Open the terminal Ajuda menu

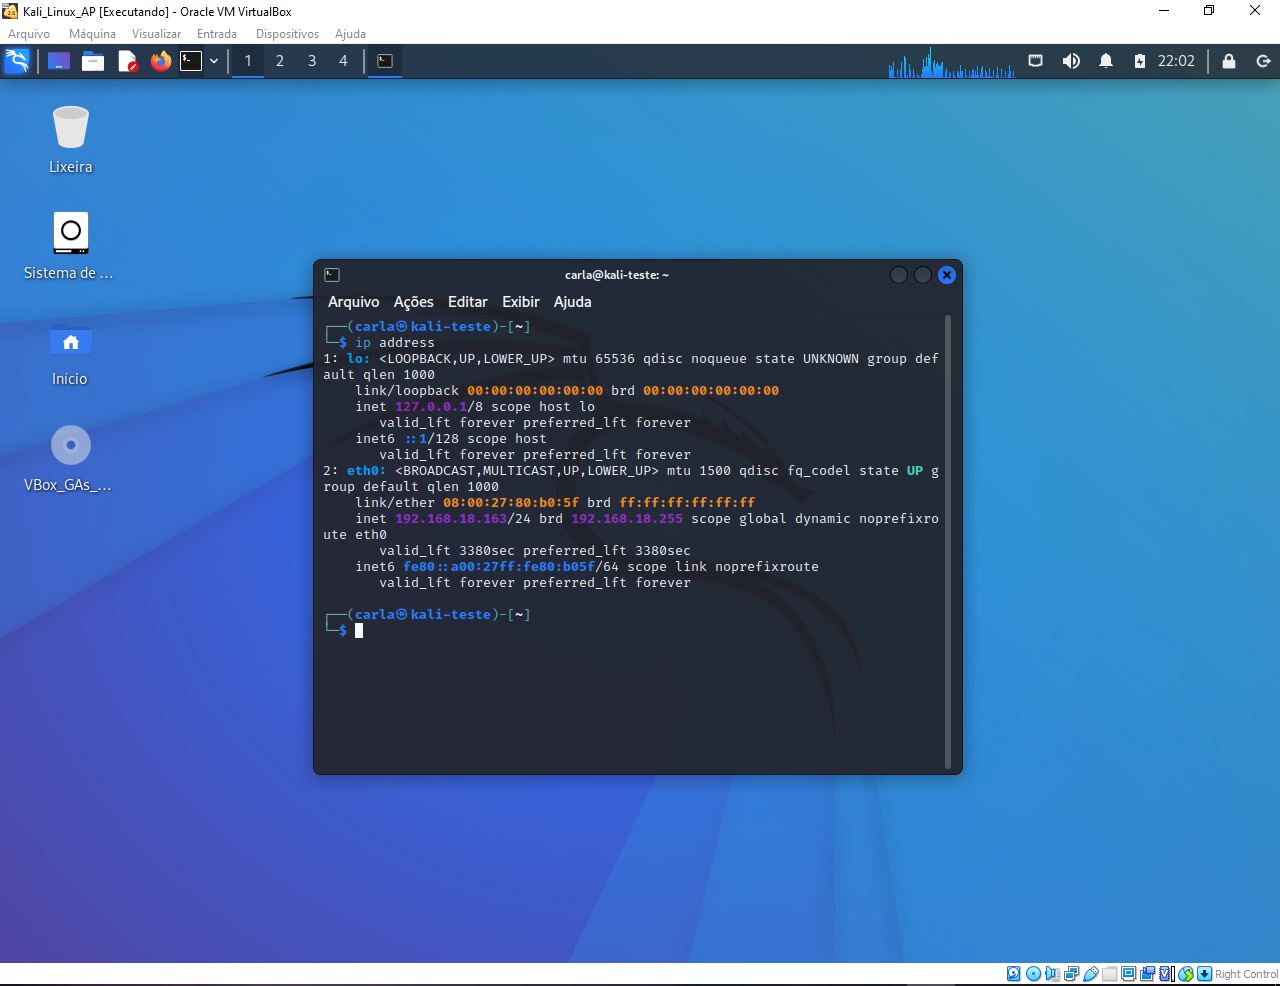(573, 302)
